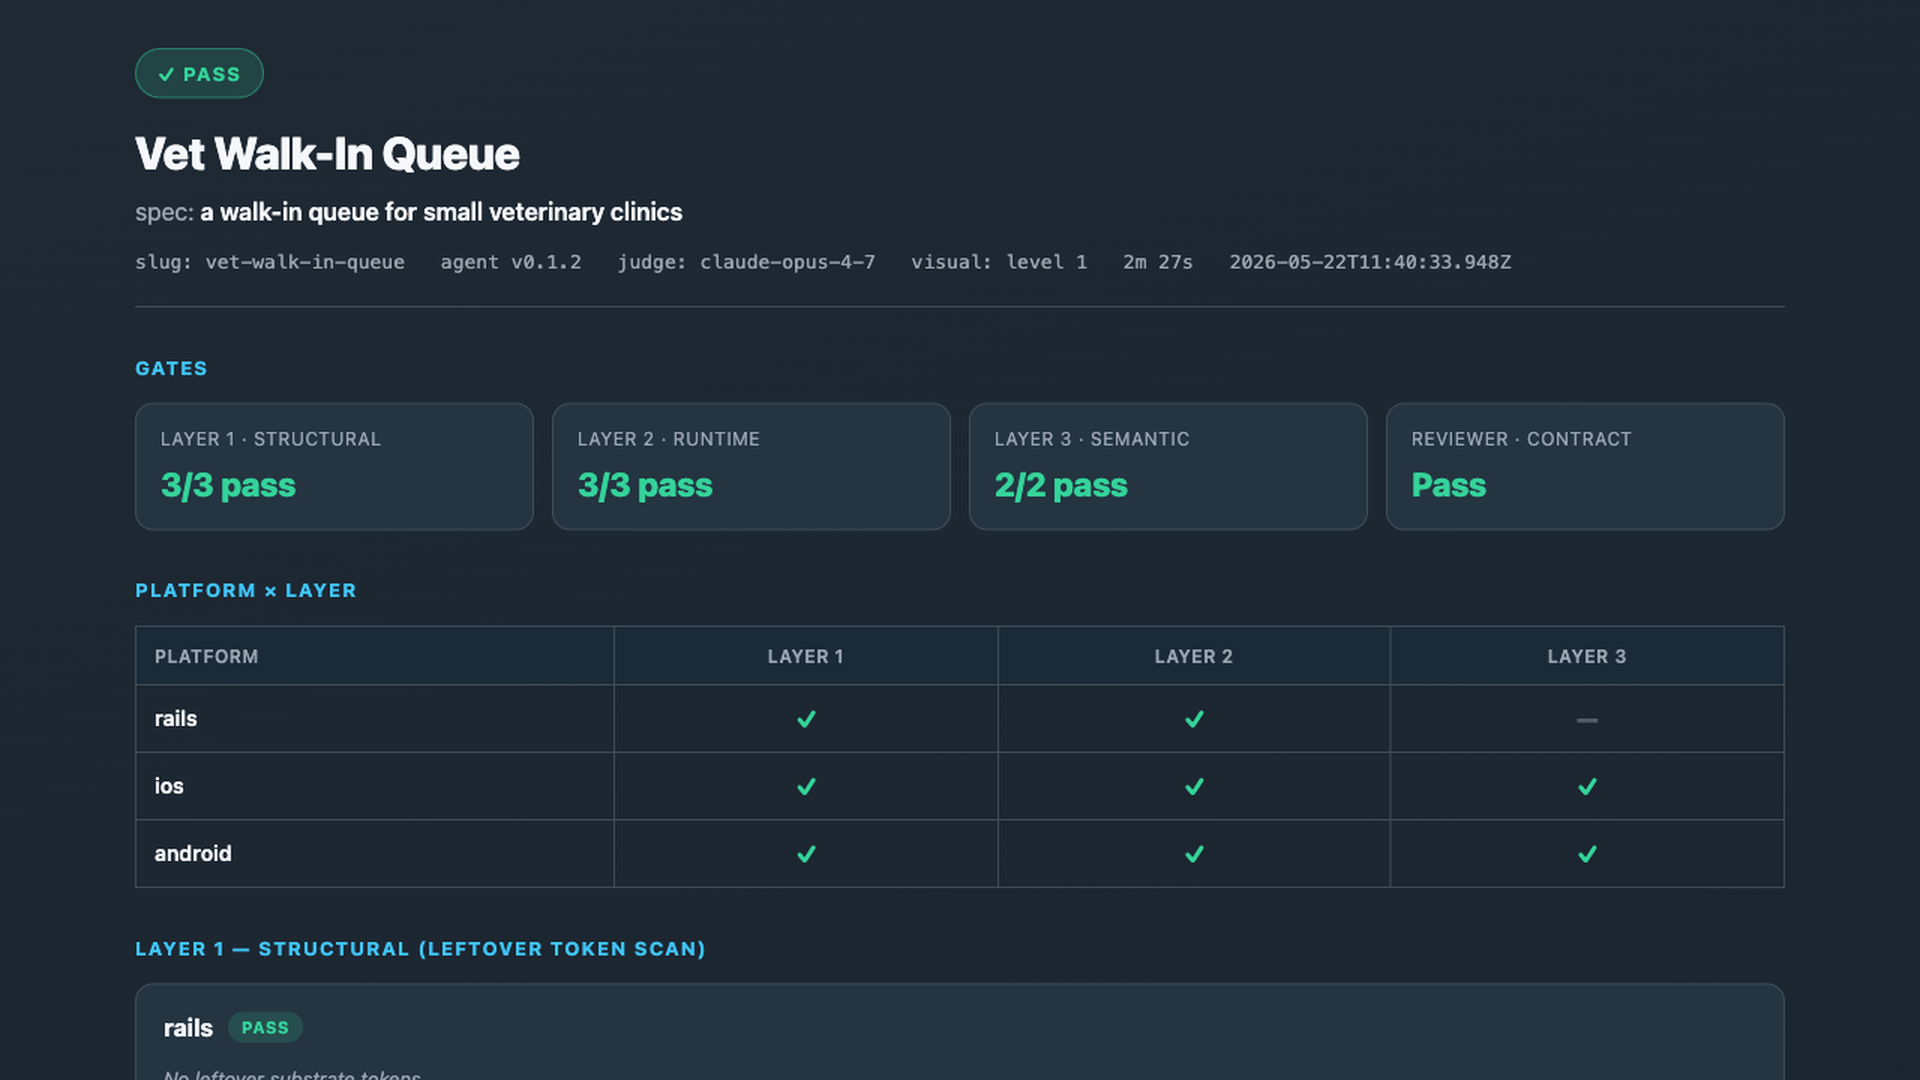The image size is (1920, 1080).
Task: Click the rails Layer 3 dash icon
Action: point(1587,720)
